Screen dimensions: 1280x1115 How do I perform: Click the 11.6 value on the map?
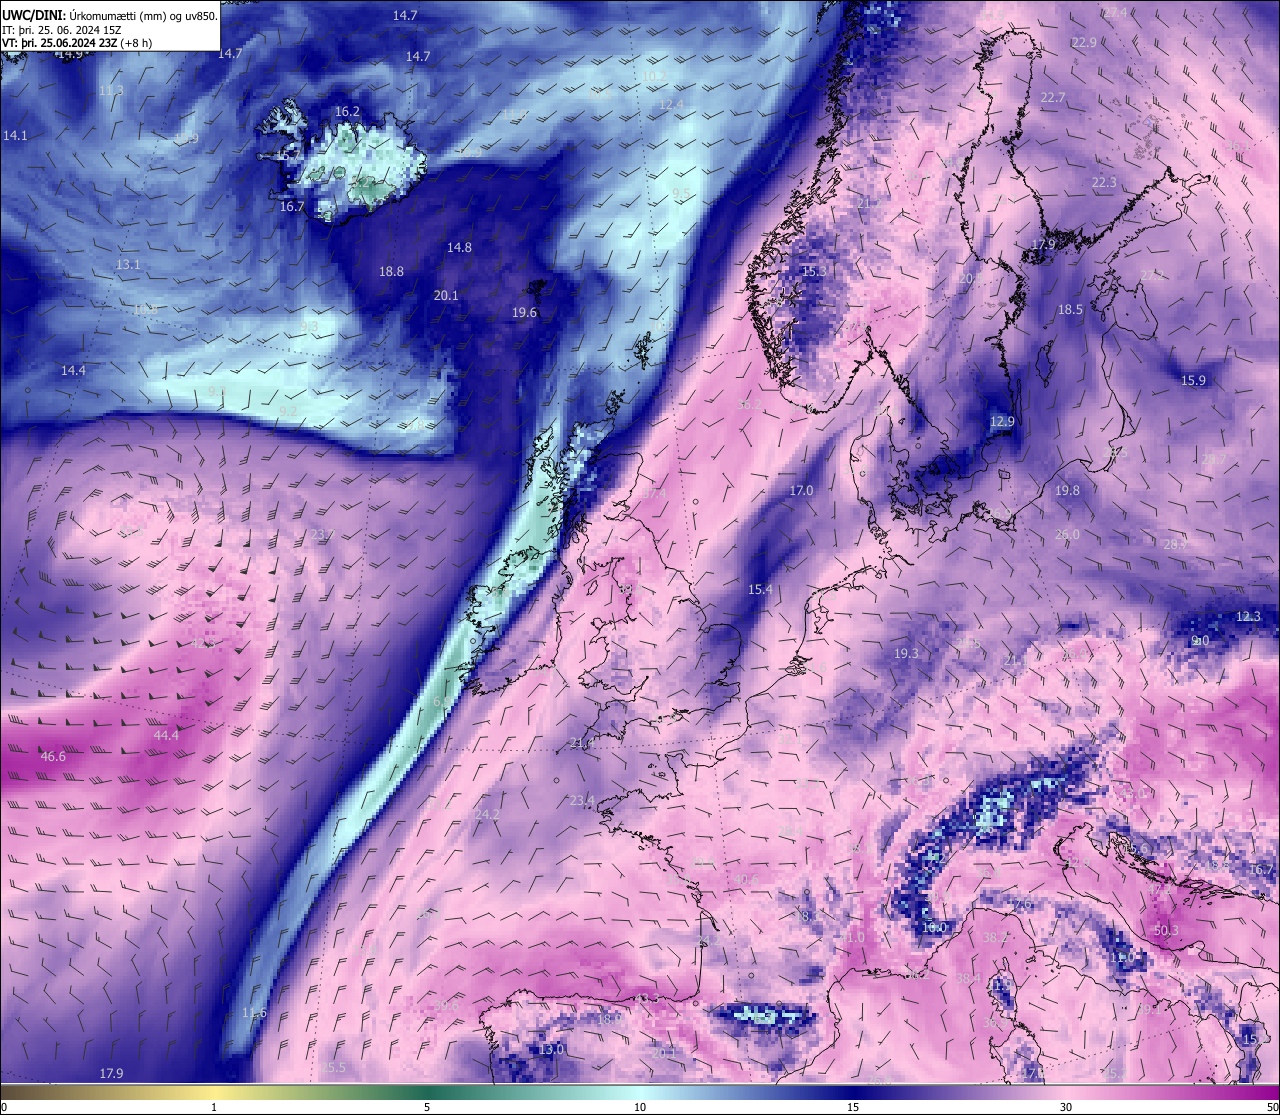pos(254,1013)
